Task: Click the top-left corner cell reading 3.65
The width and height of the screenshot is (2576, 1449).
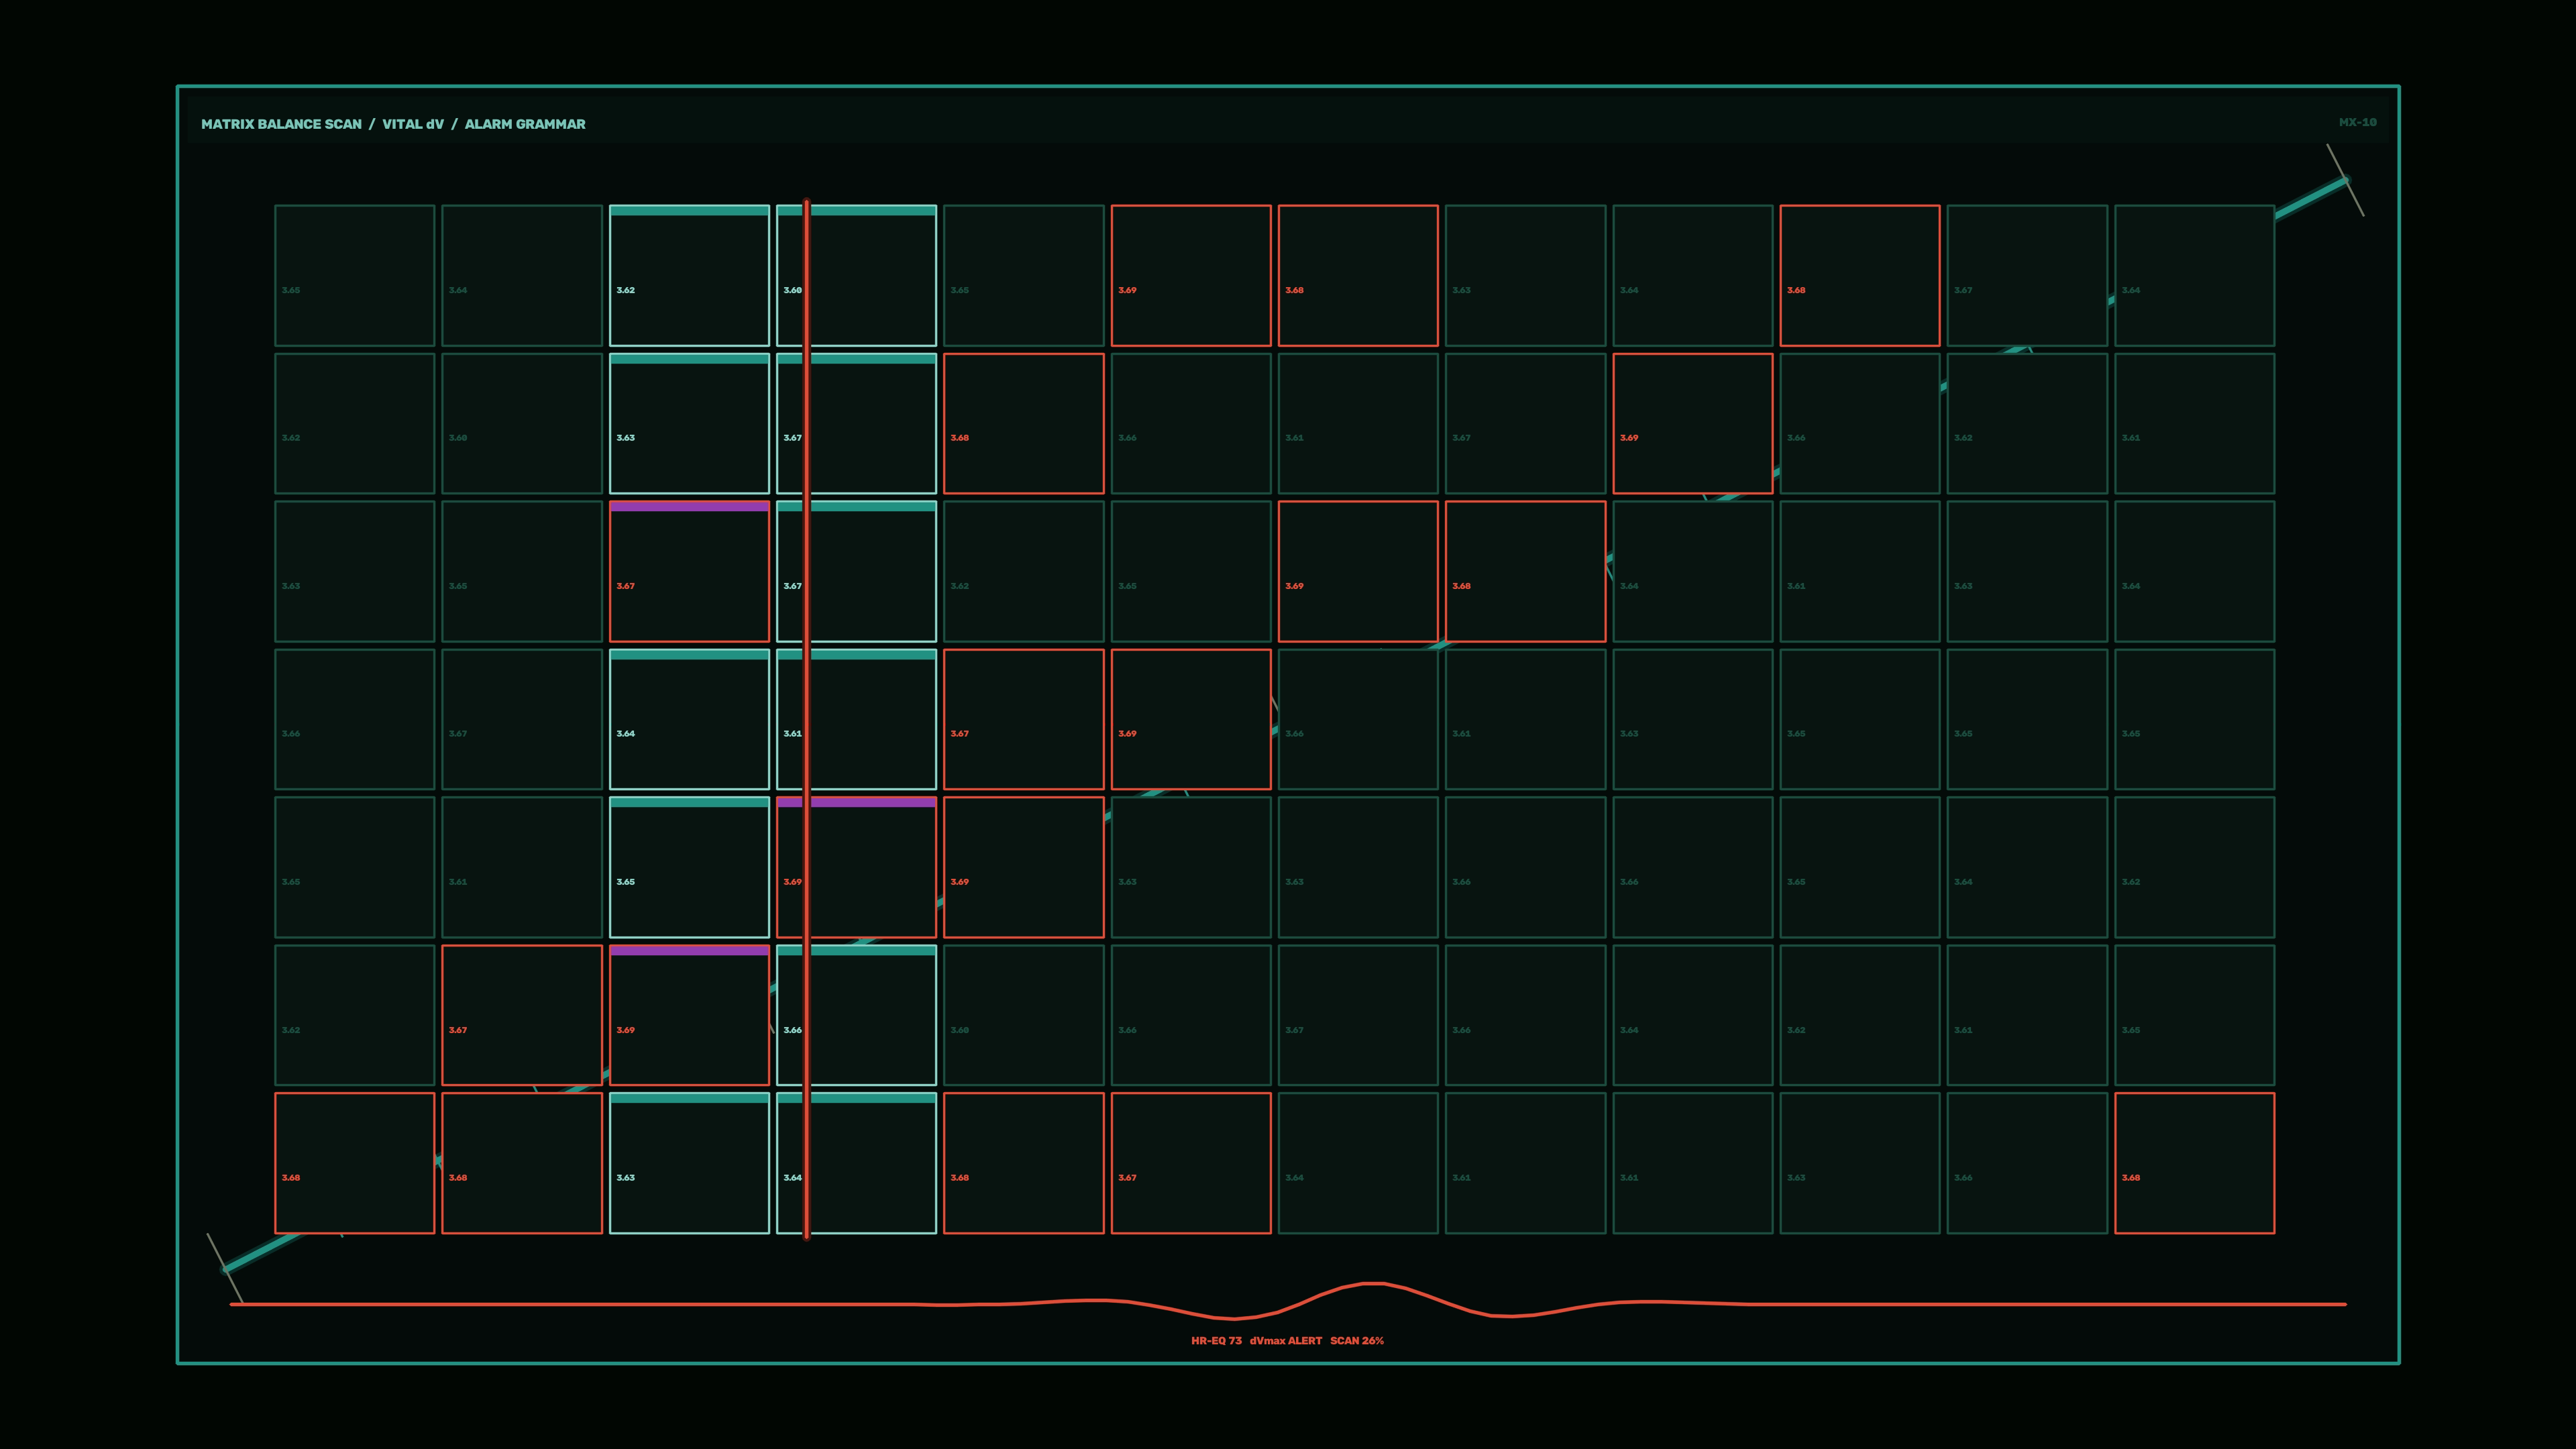Action: point(355,276)
